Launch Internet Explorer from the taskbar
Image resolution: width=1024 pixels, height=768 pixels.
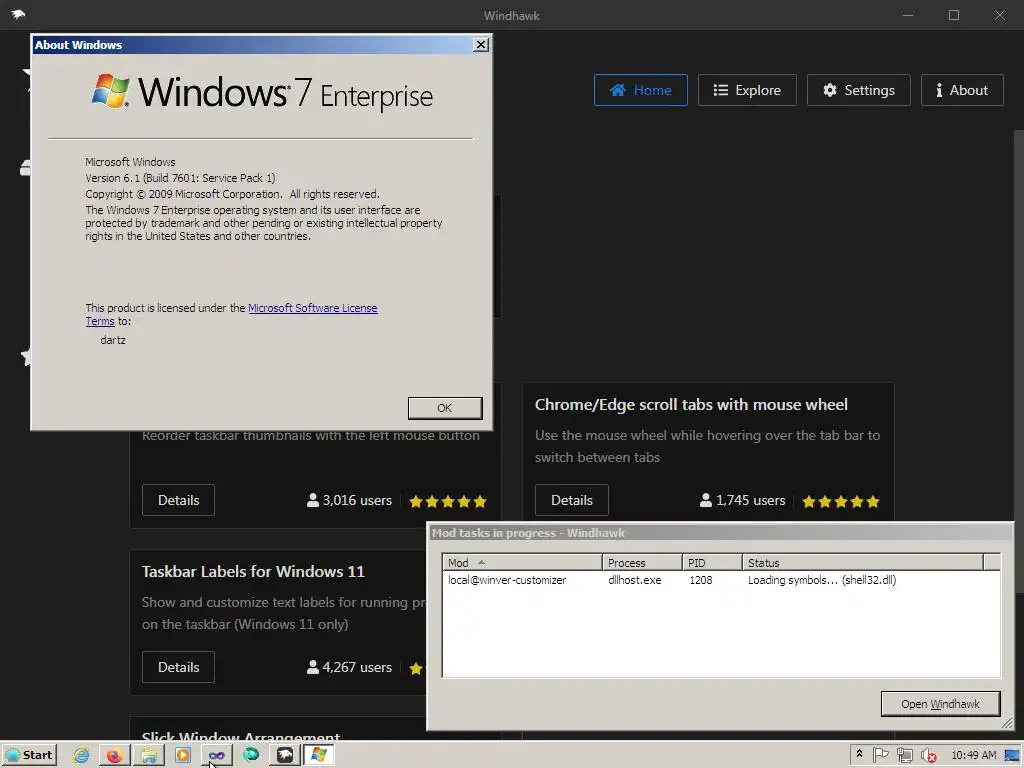[82, 755]
